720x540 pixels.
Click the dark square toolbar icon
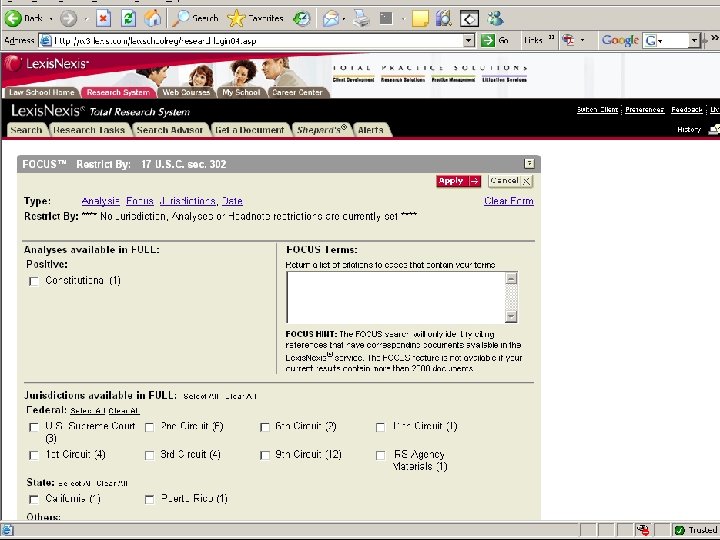click(x=386, y=18)
